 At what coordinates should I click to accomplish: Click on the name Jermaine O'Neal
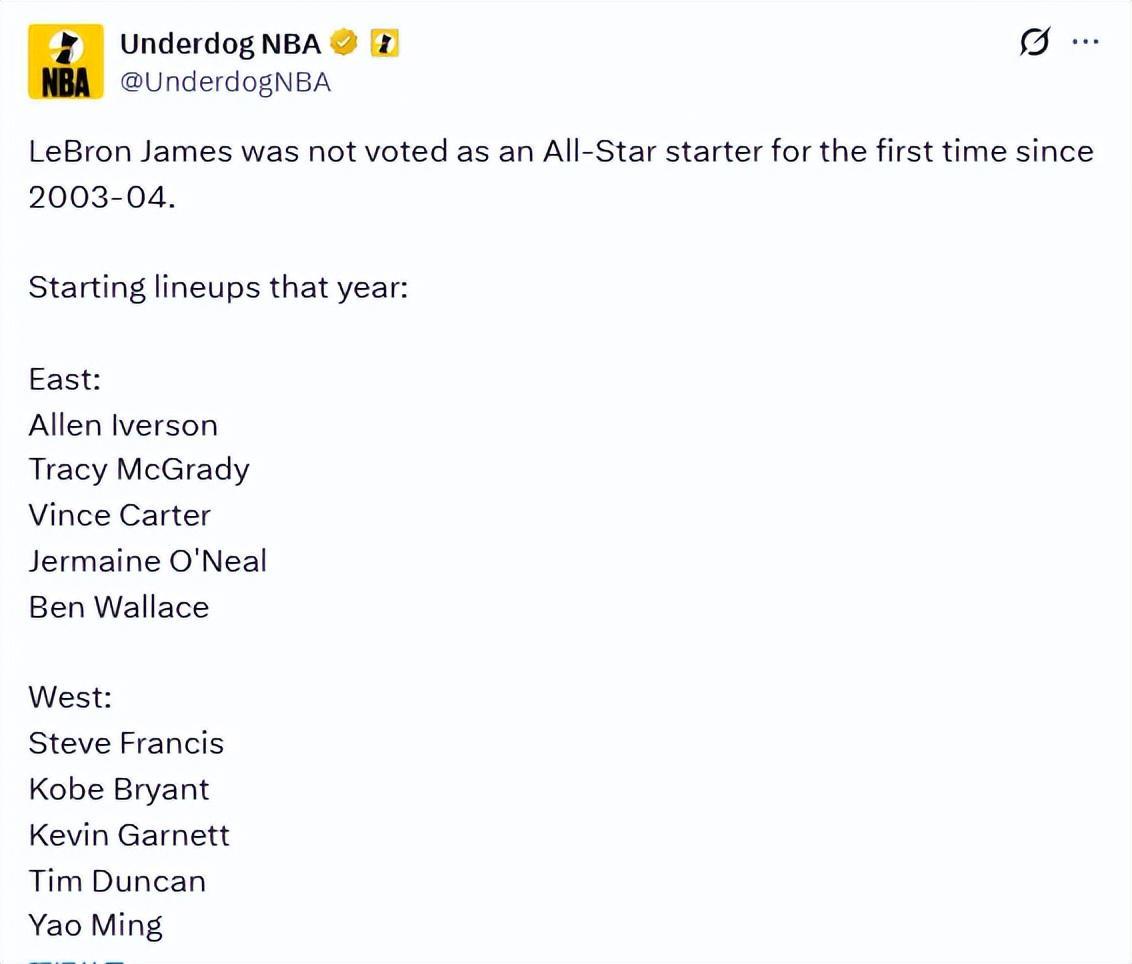148,561
